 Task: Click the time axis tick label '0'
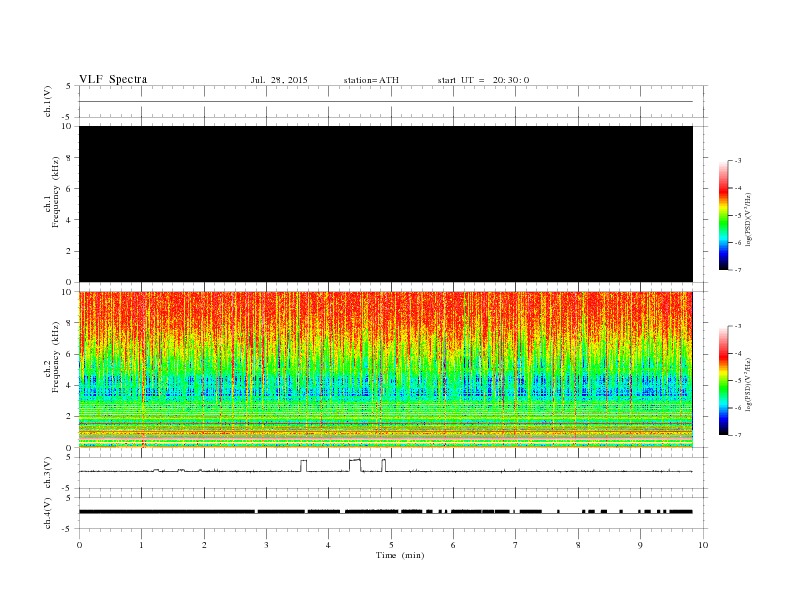point(79,545)
